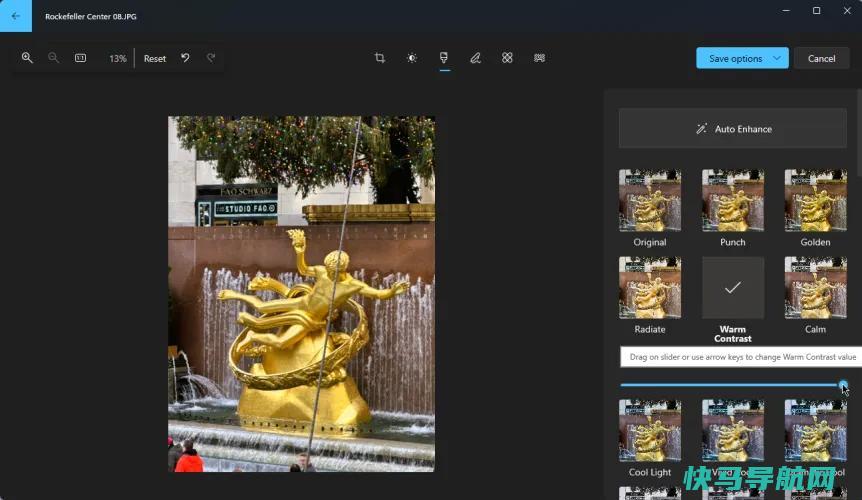Expand the Save options dropdown arrow
The image size is (862, 500).
(x=777, y=58)
